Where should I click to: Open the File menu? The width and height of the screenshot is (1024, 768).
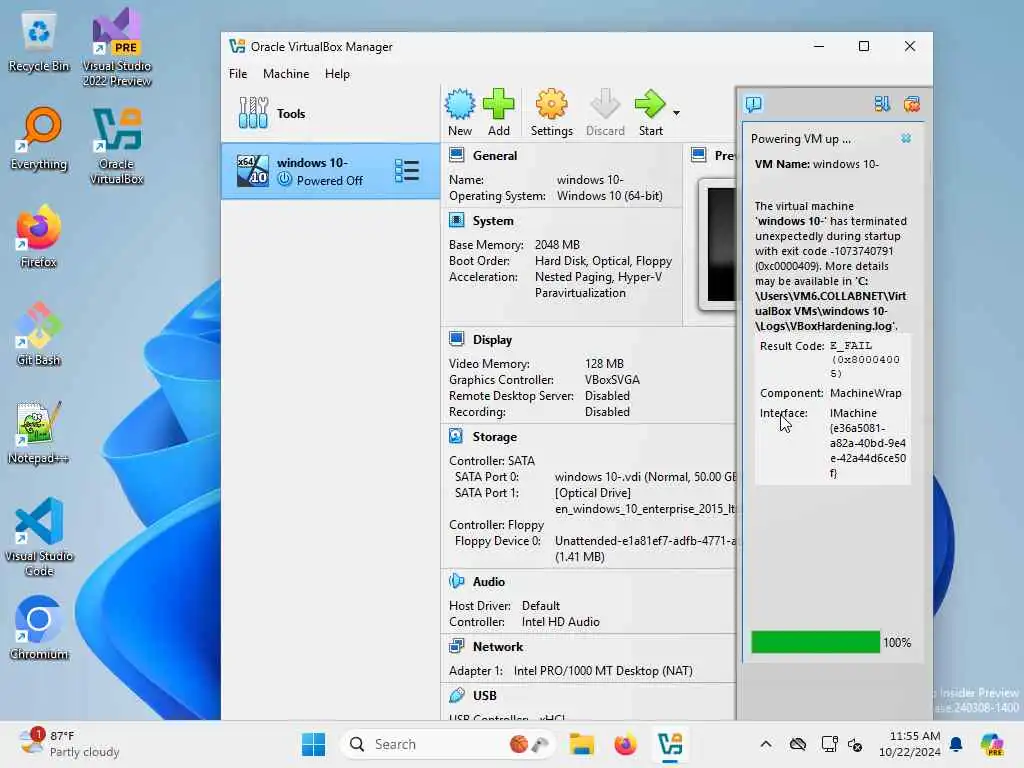click(x=238, y=74)
